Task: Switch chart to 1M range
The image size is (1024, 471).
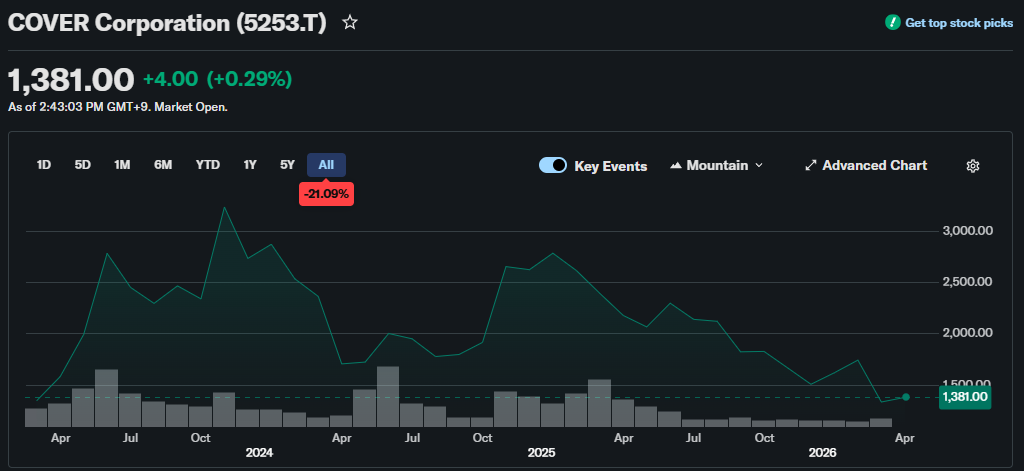Action: pos(122,165)
